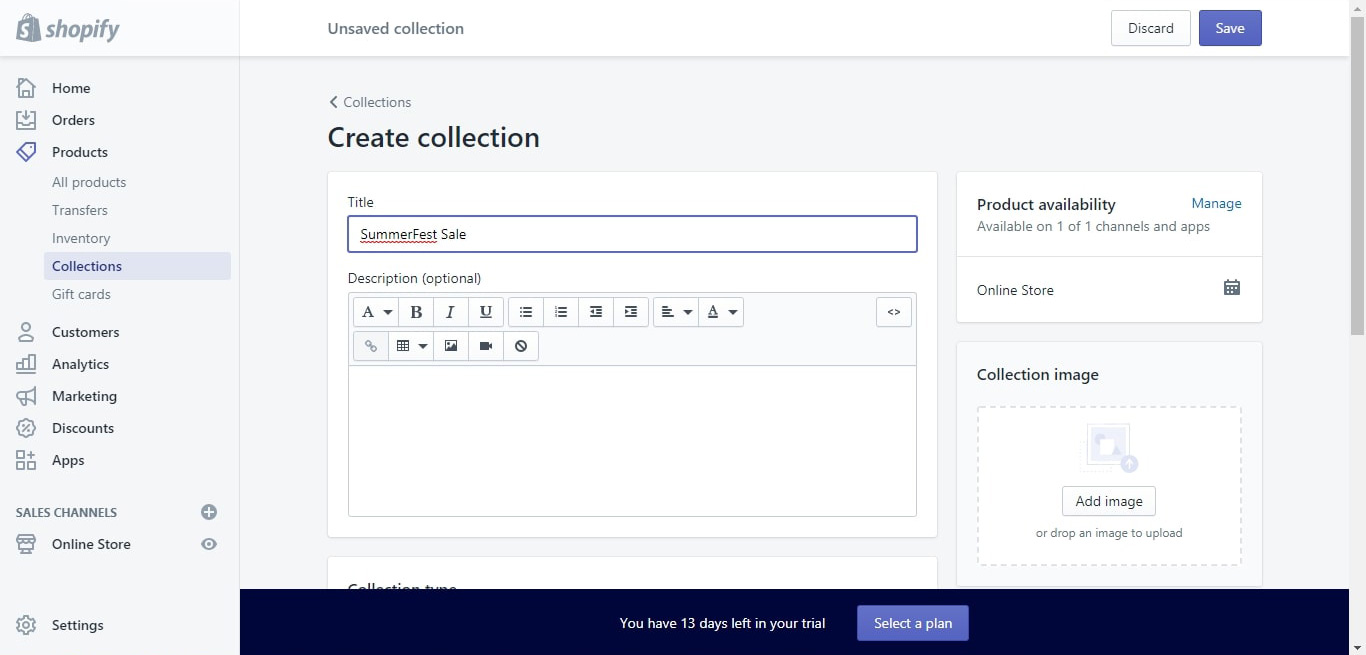Click the Bold formatting icon
This screenshot has width=1366, height=655.
(x=416, y=312)
